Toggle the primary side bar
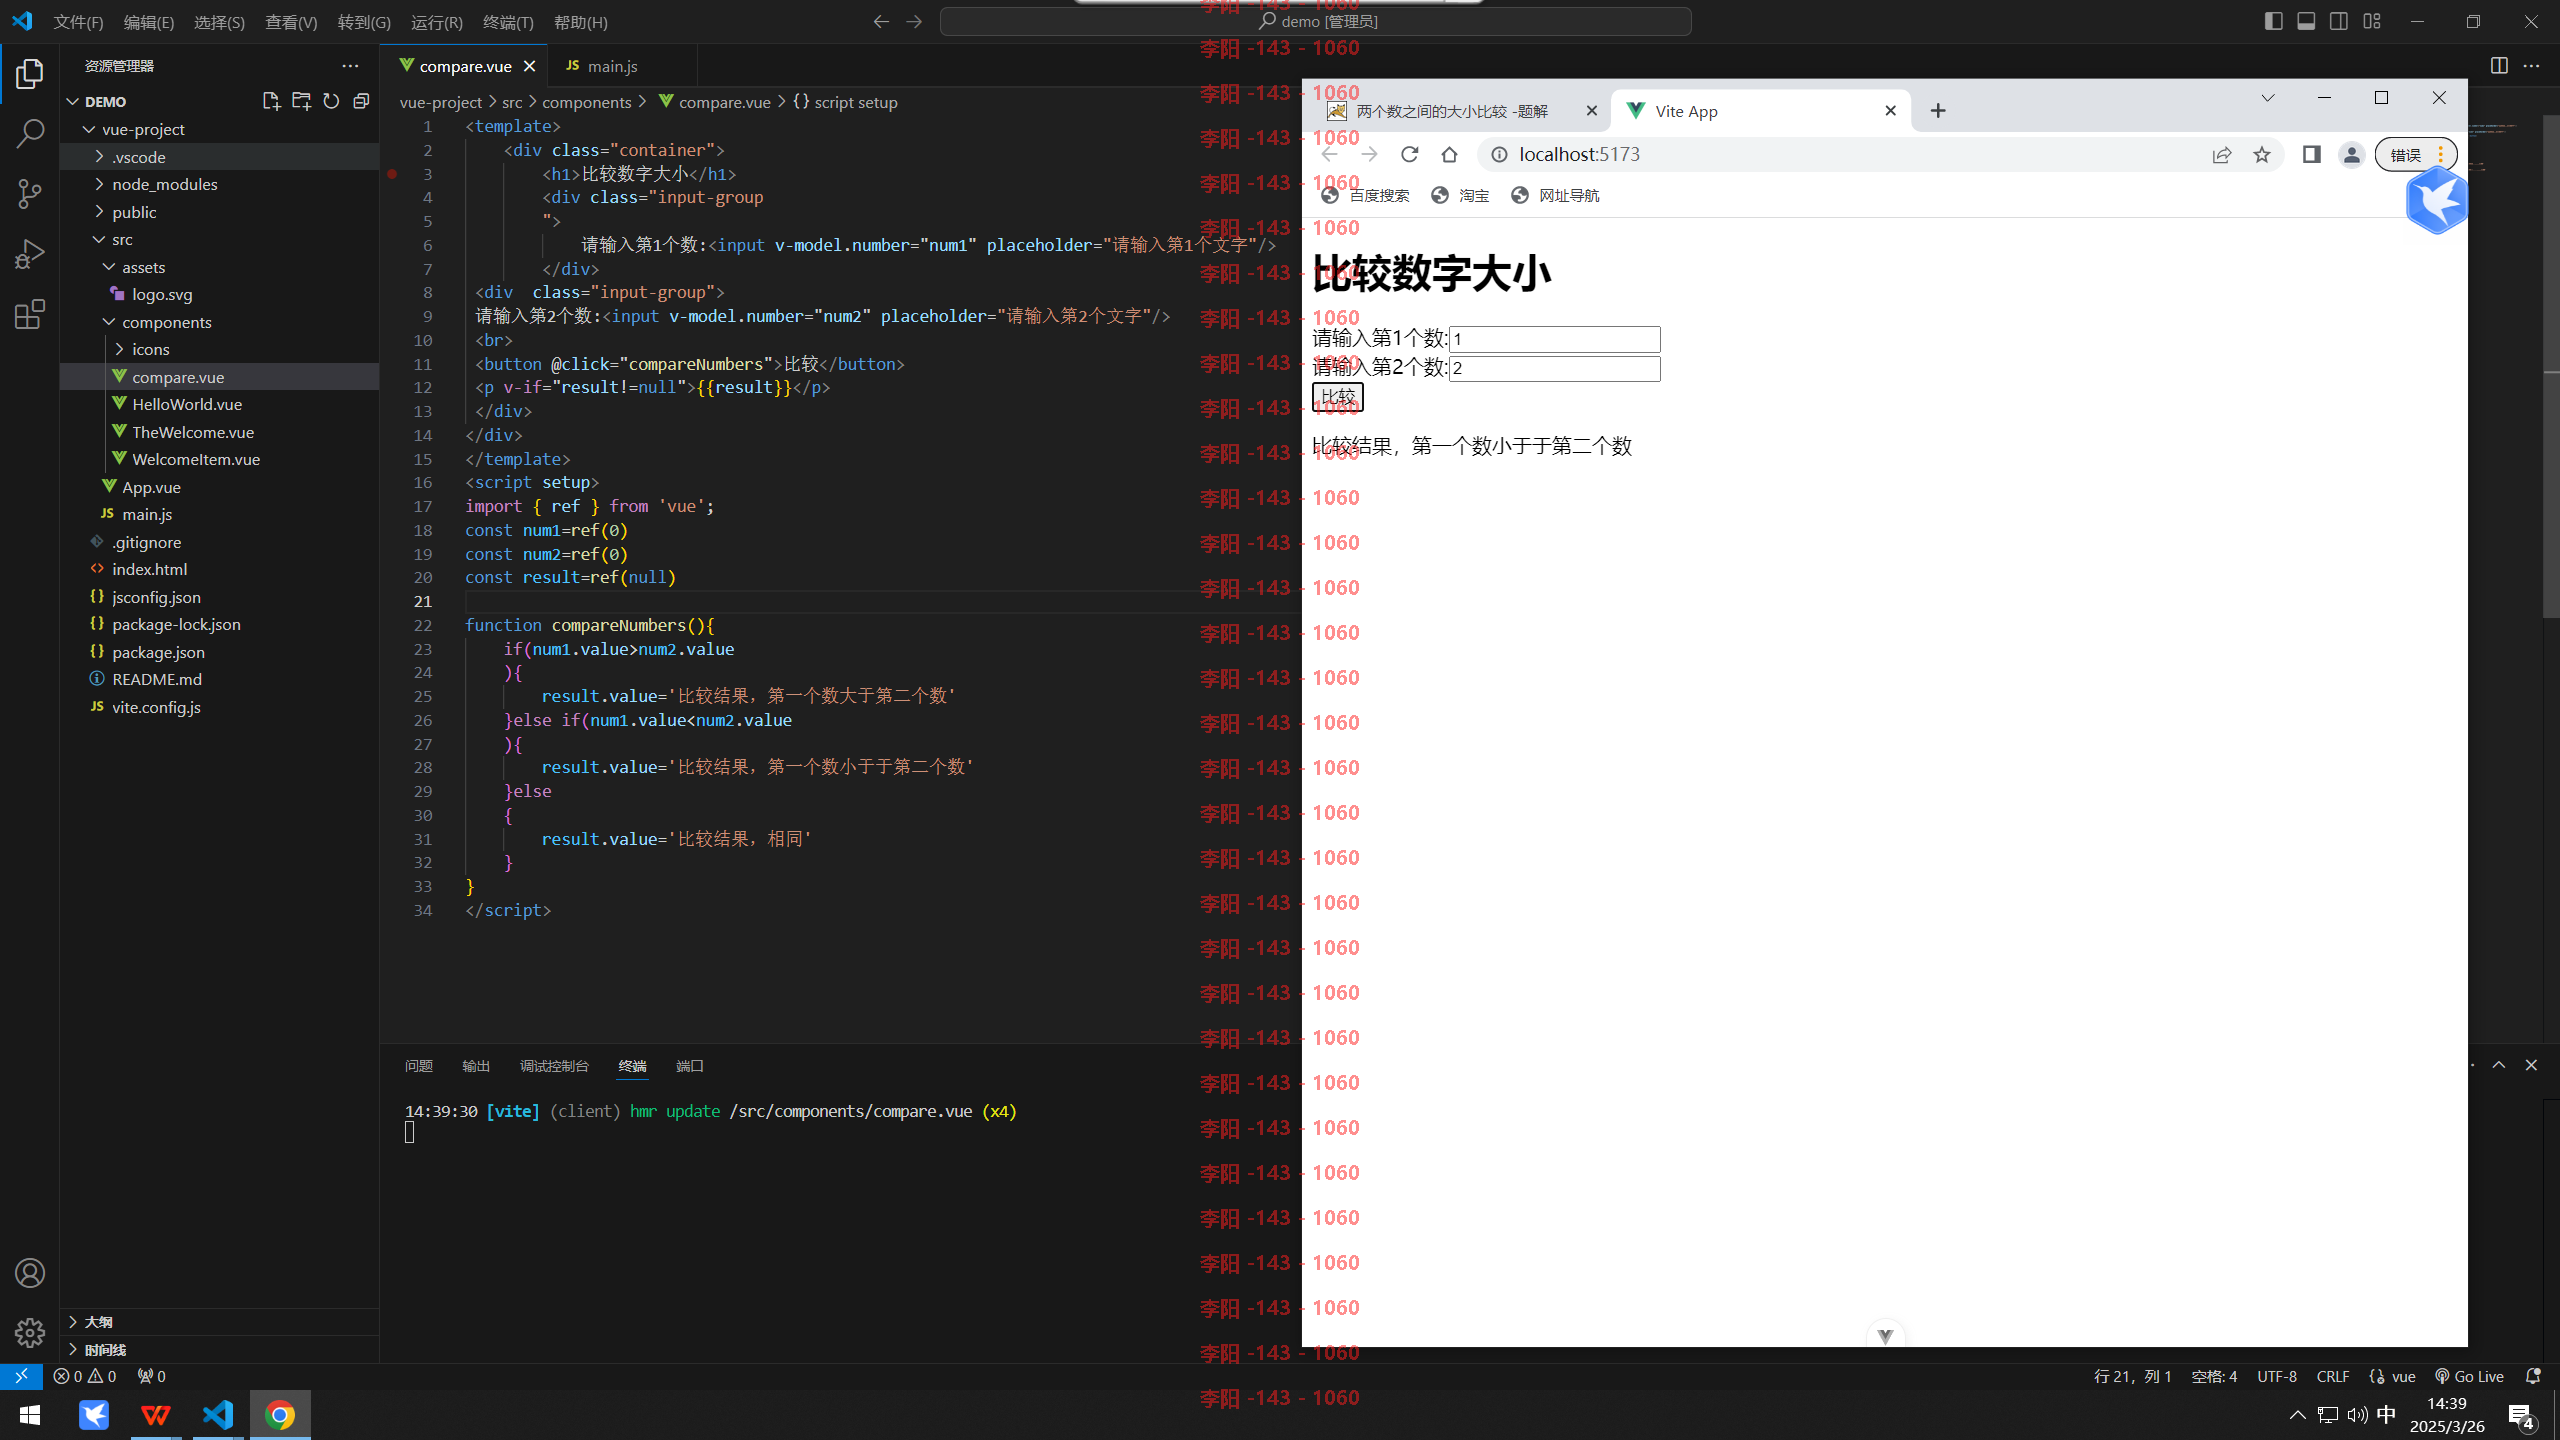The height and width of the screenshot is (1440, 2560). point(2273,21)
